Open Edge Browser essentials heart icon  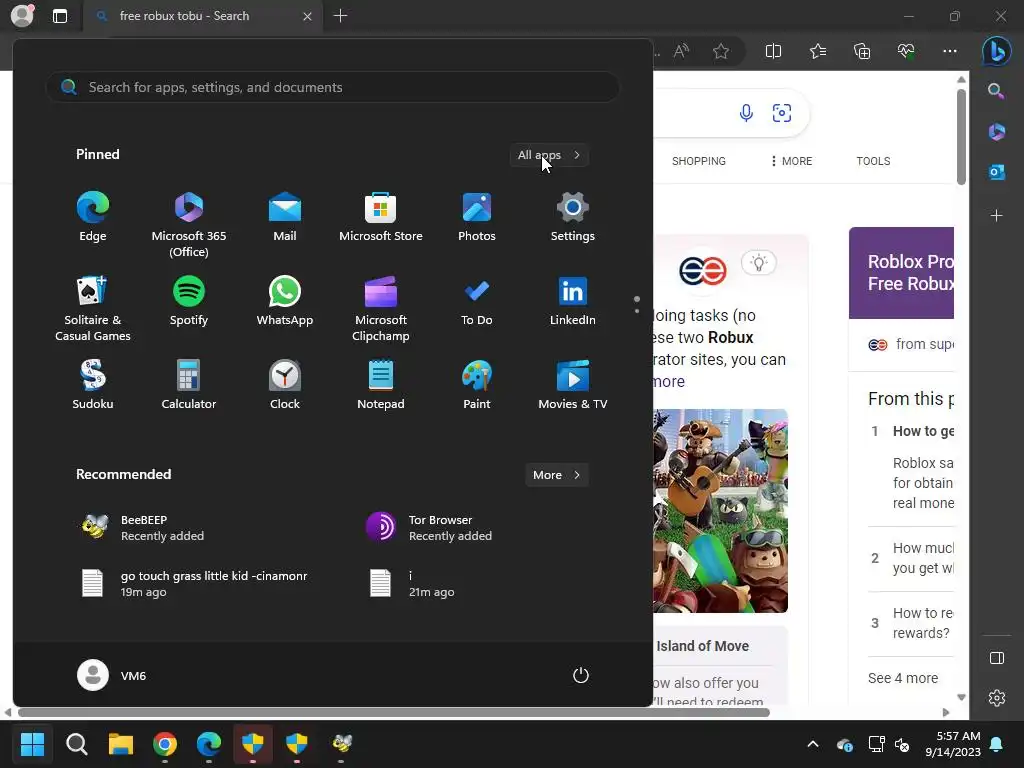tap(906, 51)
